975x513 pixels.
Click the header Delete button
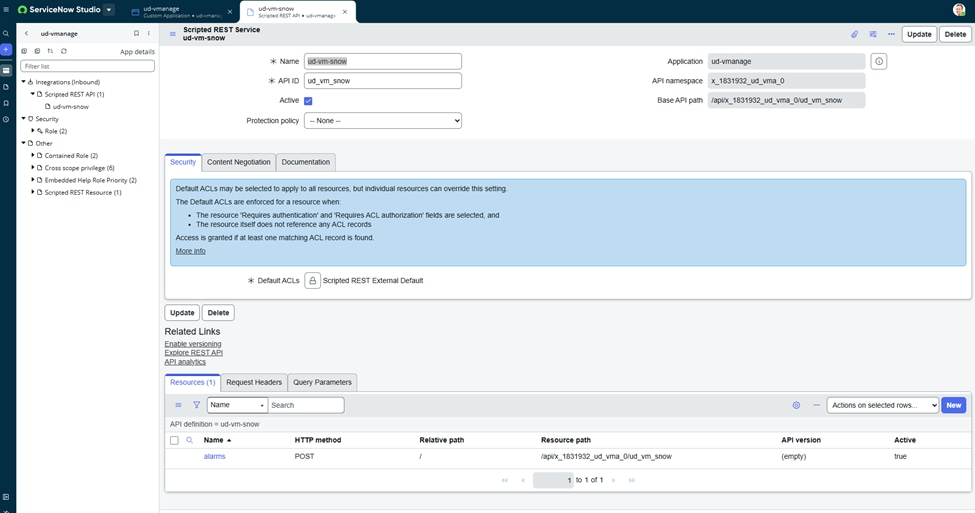pyautogui.click(x=955, y=34)
